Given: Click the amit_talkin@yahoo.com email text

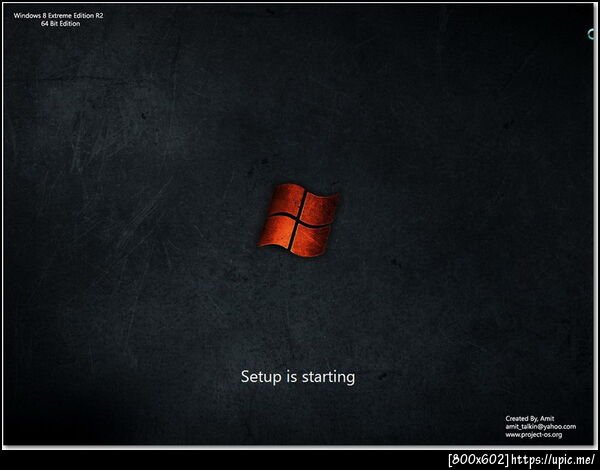Looking at the screenshot, I should [x=540, y=426].
